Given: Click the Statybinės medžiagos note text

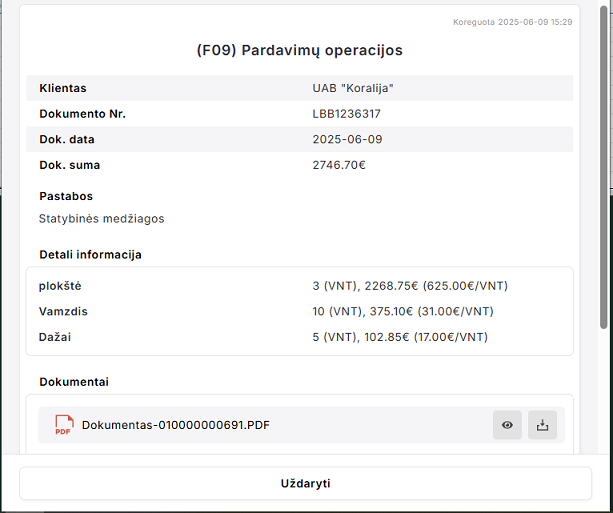Looking at the screenshot, I should 102,218.
